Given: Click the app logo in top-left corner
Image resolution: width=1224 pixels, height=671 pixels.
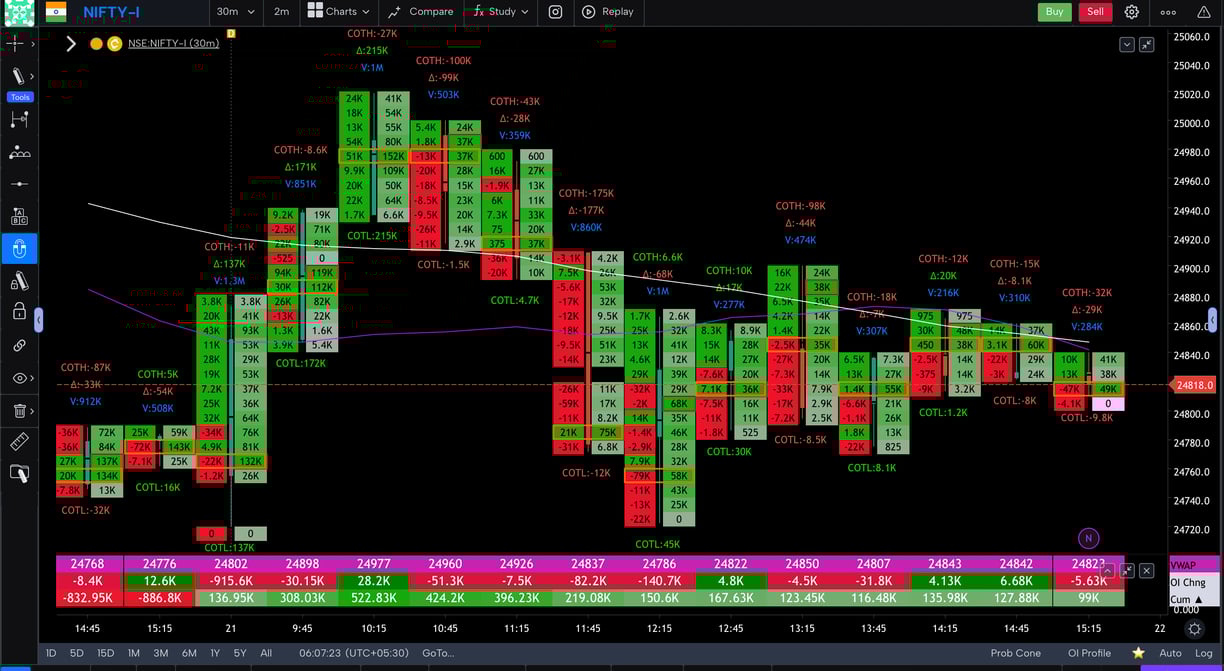Looking at the screenshot, I should coord(19,12).
